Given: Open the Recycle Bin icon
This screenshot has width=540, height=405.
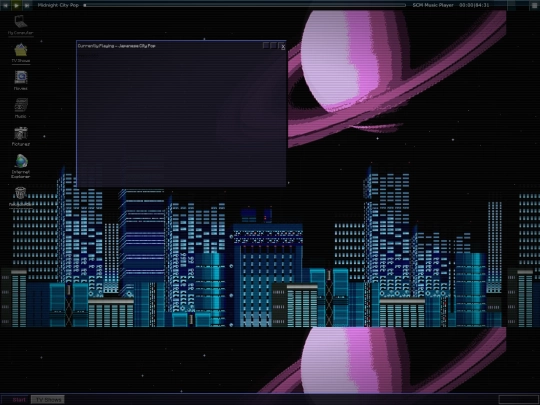Looking at the screenshot, I should (21, 197).
